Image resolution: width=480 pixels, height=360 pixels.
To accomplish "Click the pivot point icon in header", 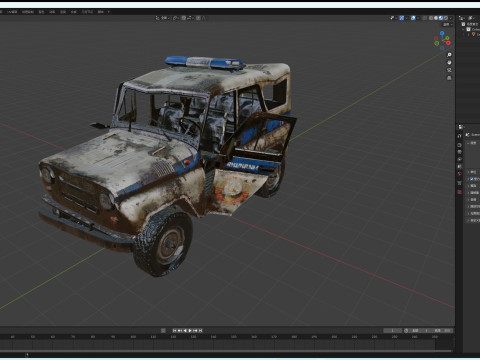I will click(x=175, y=18).
